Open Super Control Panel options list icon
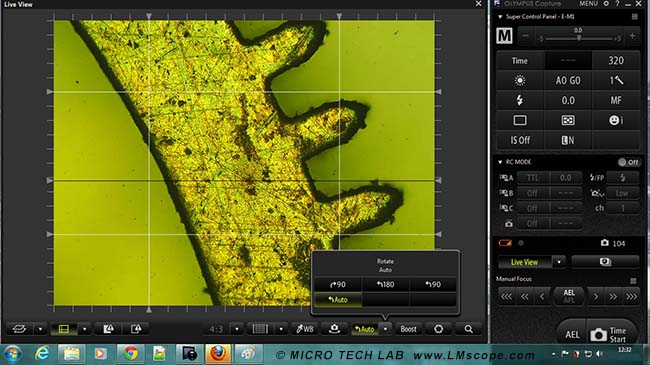650x365 pixels. tap(634, 17)
